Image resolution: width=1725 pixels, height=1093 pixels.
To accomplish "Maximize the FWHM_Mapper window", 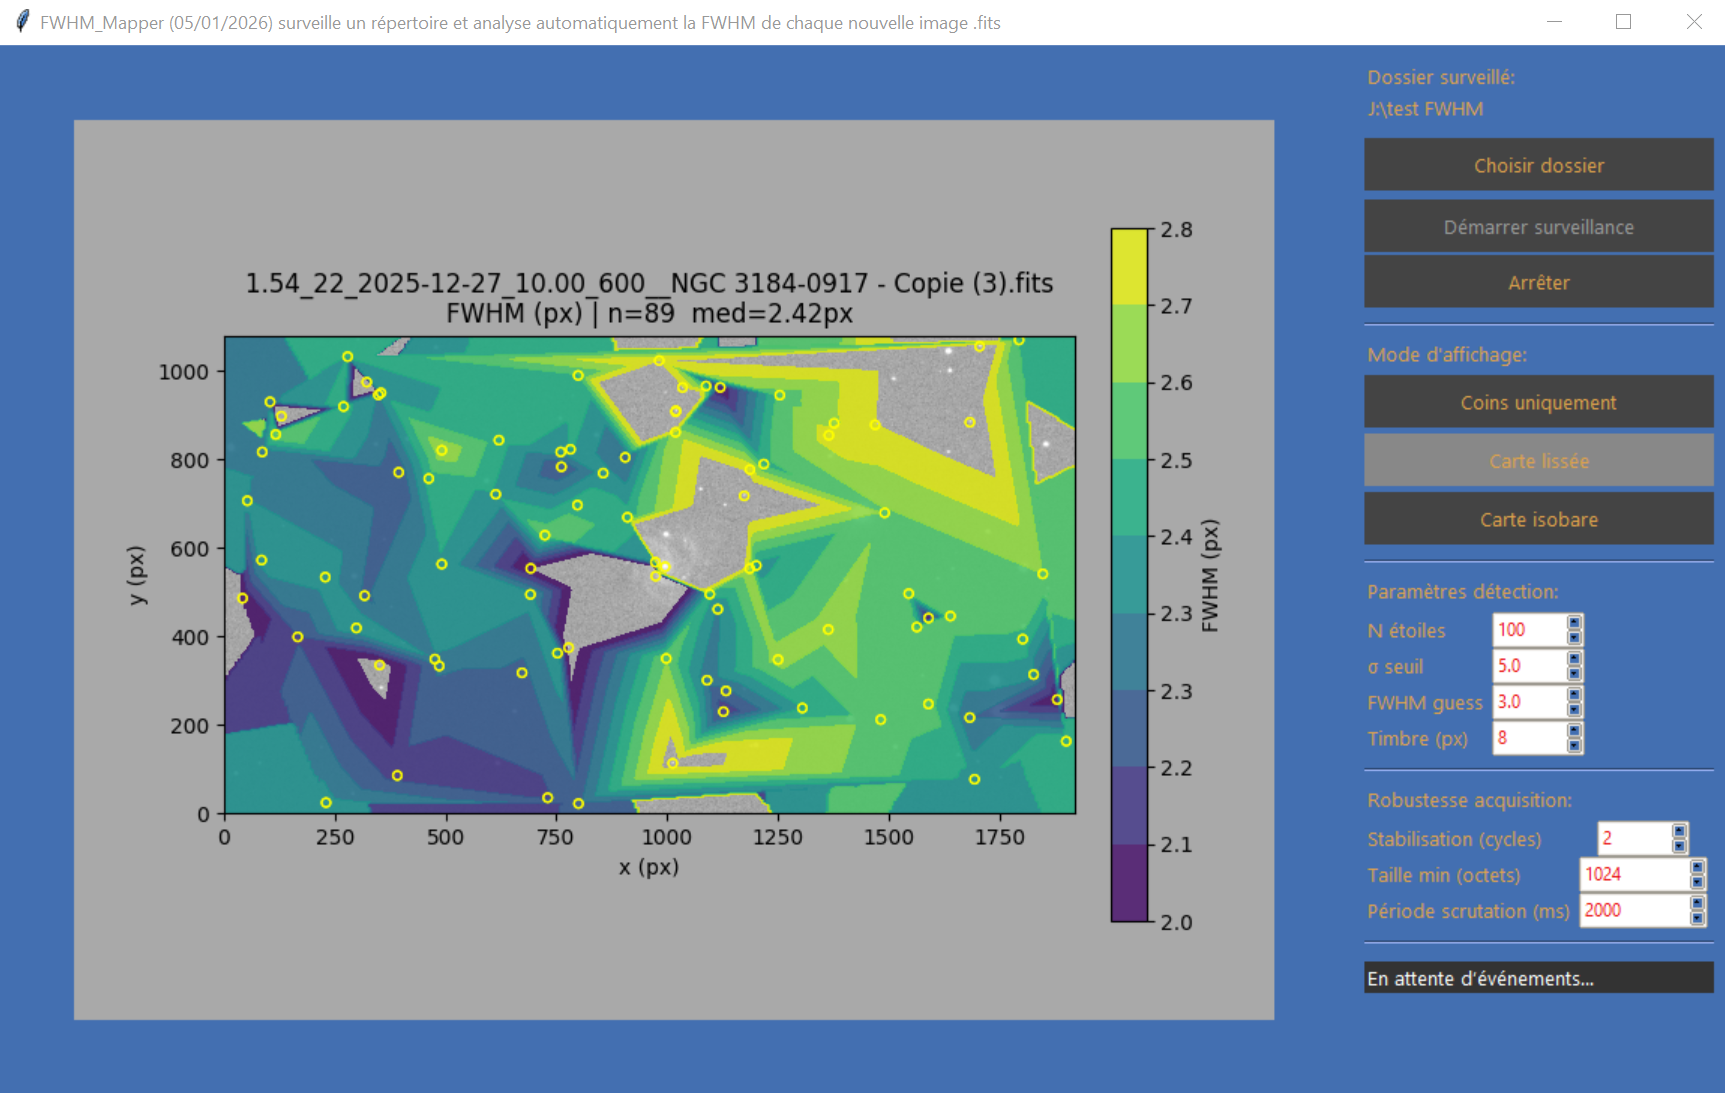I will coord(1623,22).
